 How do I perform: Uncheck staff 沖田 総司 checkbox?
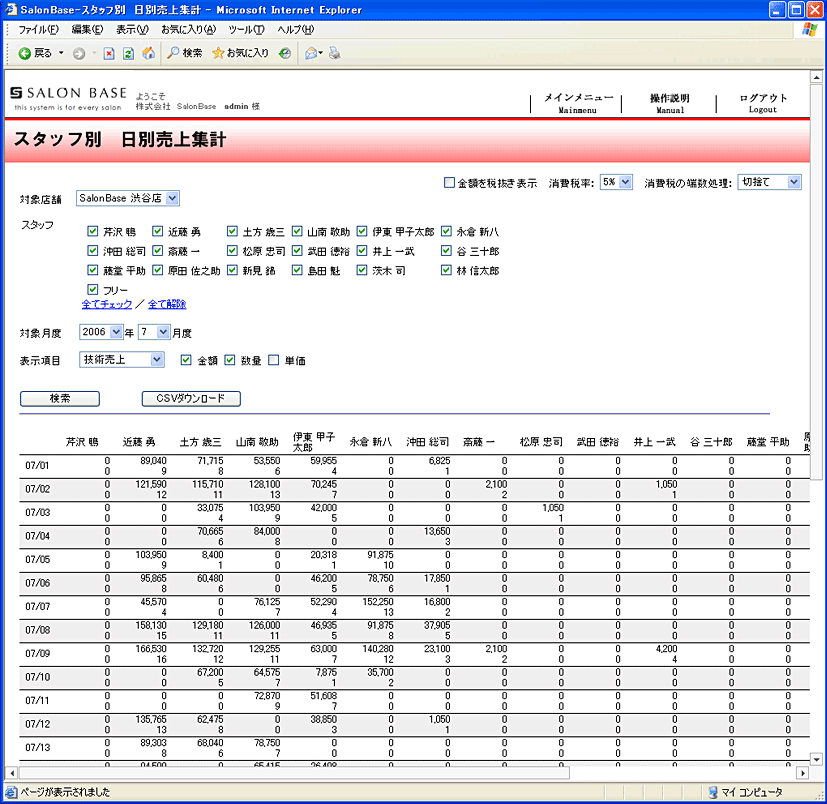(x=92, y=251)
